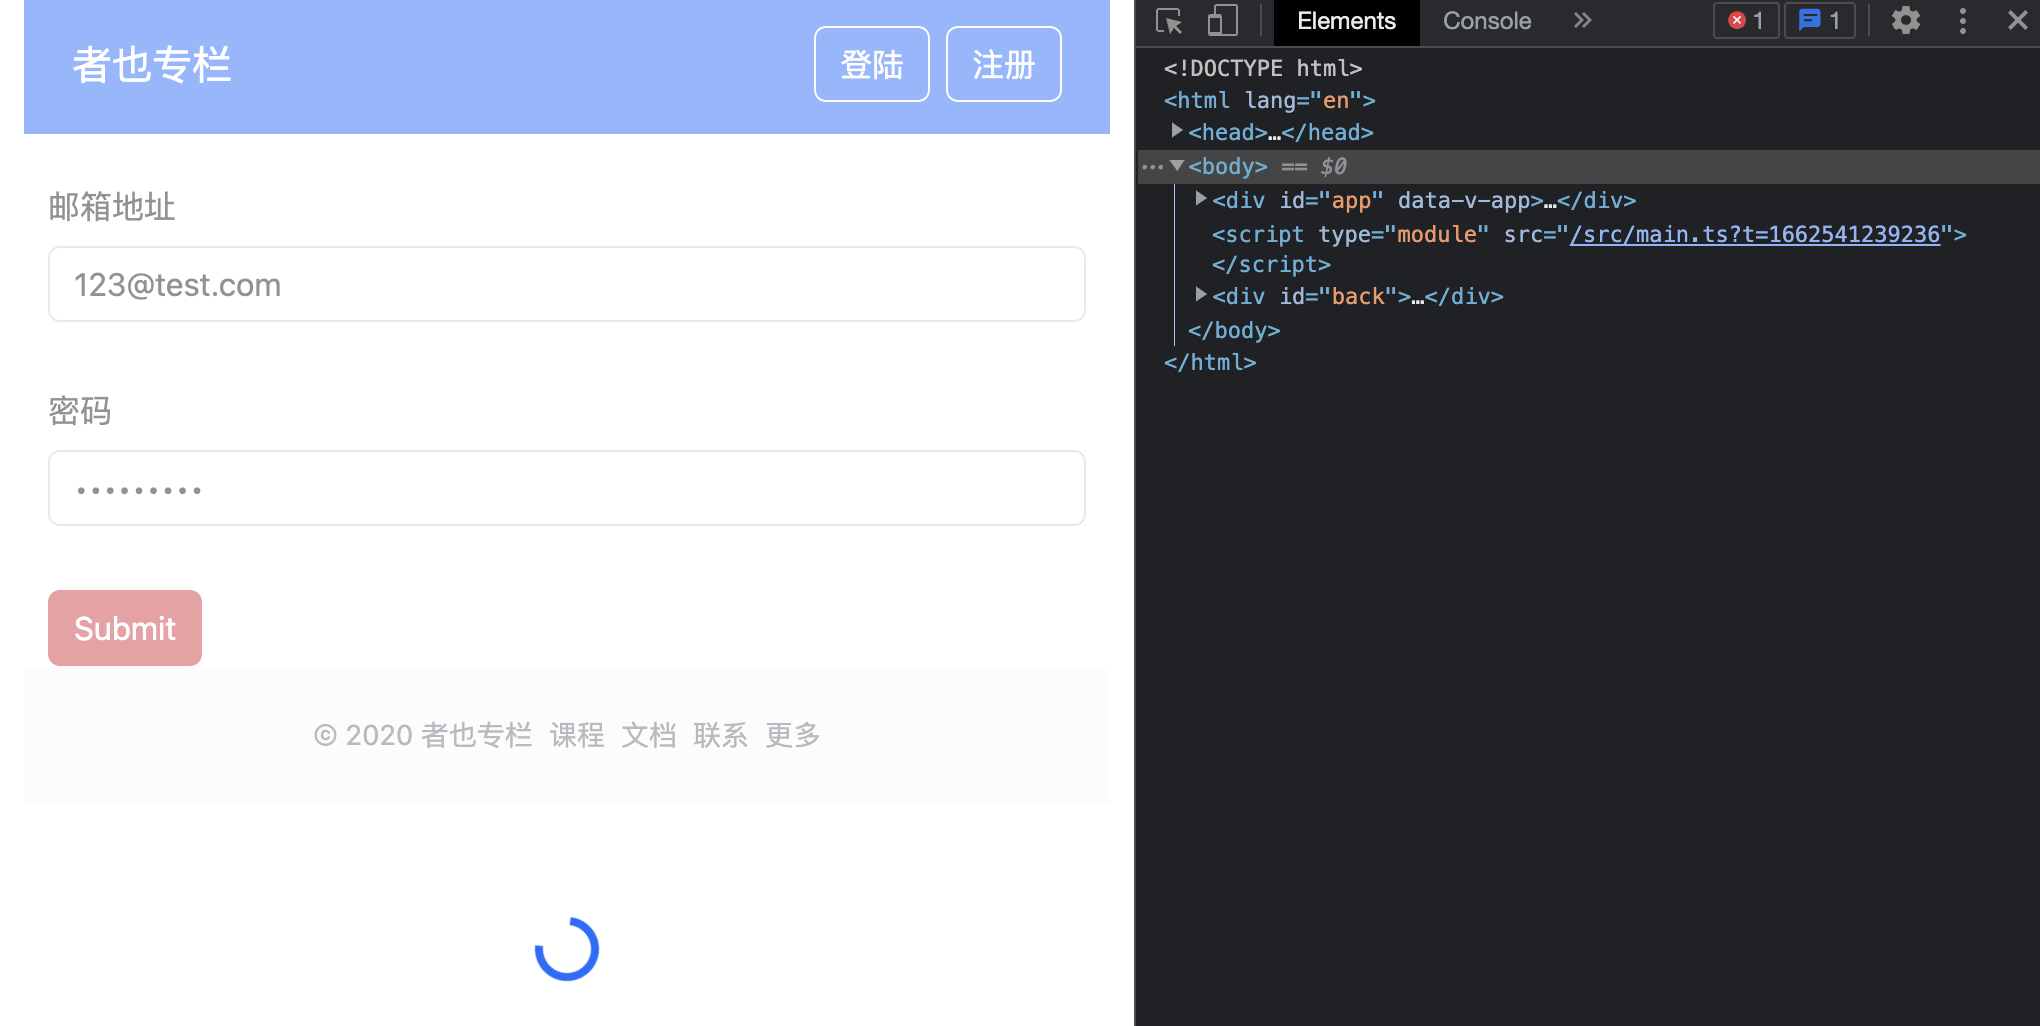Click the 注册 button in the header
Image resolution: width=2040 pixels, height=1026 pixels.
pos(1003,63)
